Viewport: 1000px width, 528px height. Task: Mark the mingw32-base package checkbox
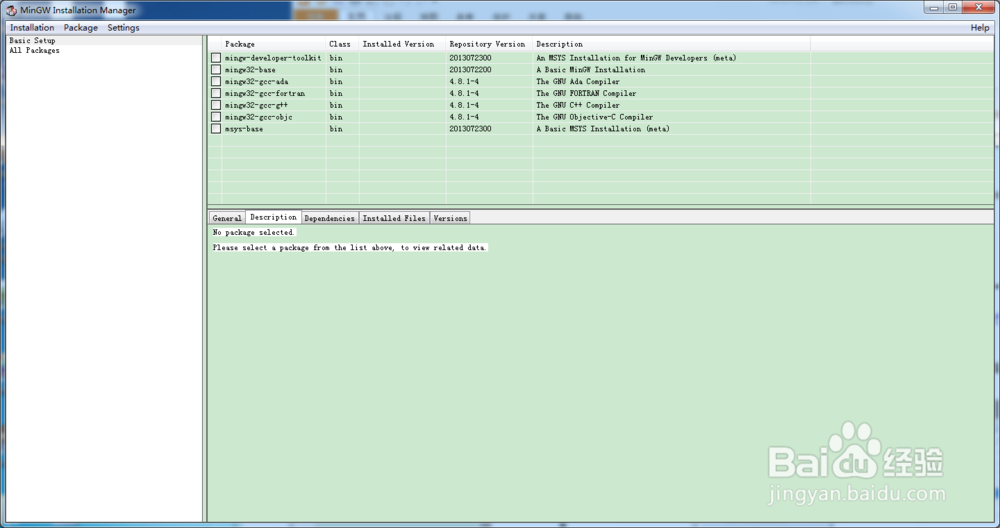click(x=216, y=70)
